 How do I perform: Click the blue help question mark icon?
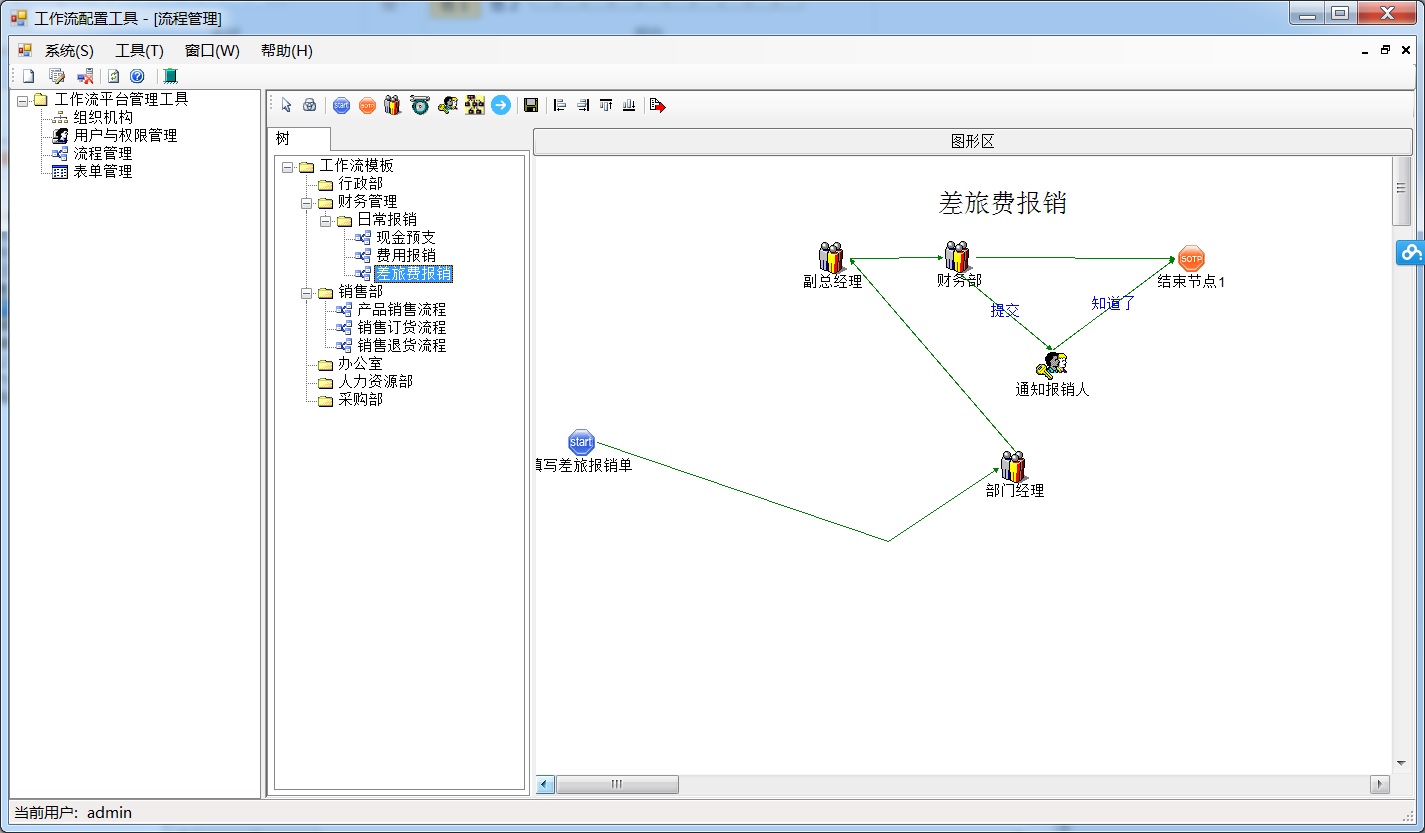pyautogui.click(x=137, y=76)
